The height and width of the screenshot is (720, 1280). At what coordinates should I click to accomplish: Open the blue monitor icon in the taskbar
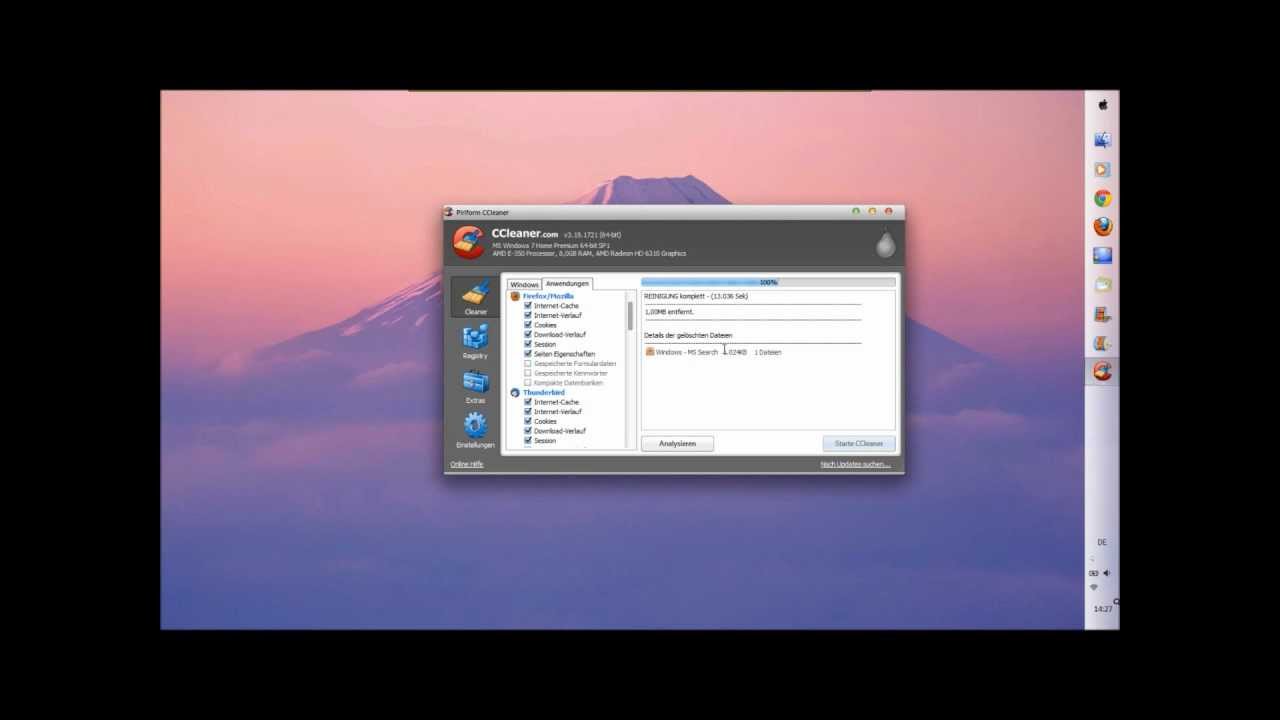click(1102, 256)
